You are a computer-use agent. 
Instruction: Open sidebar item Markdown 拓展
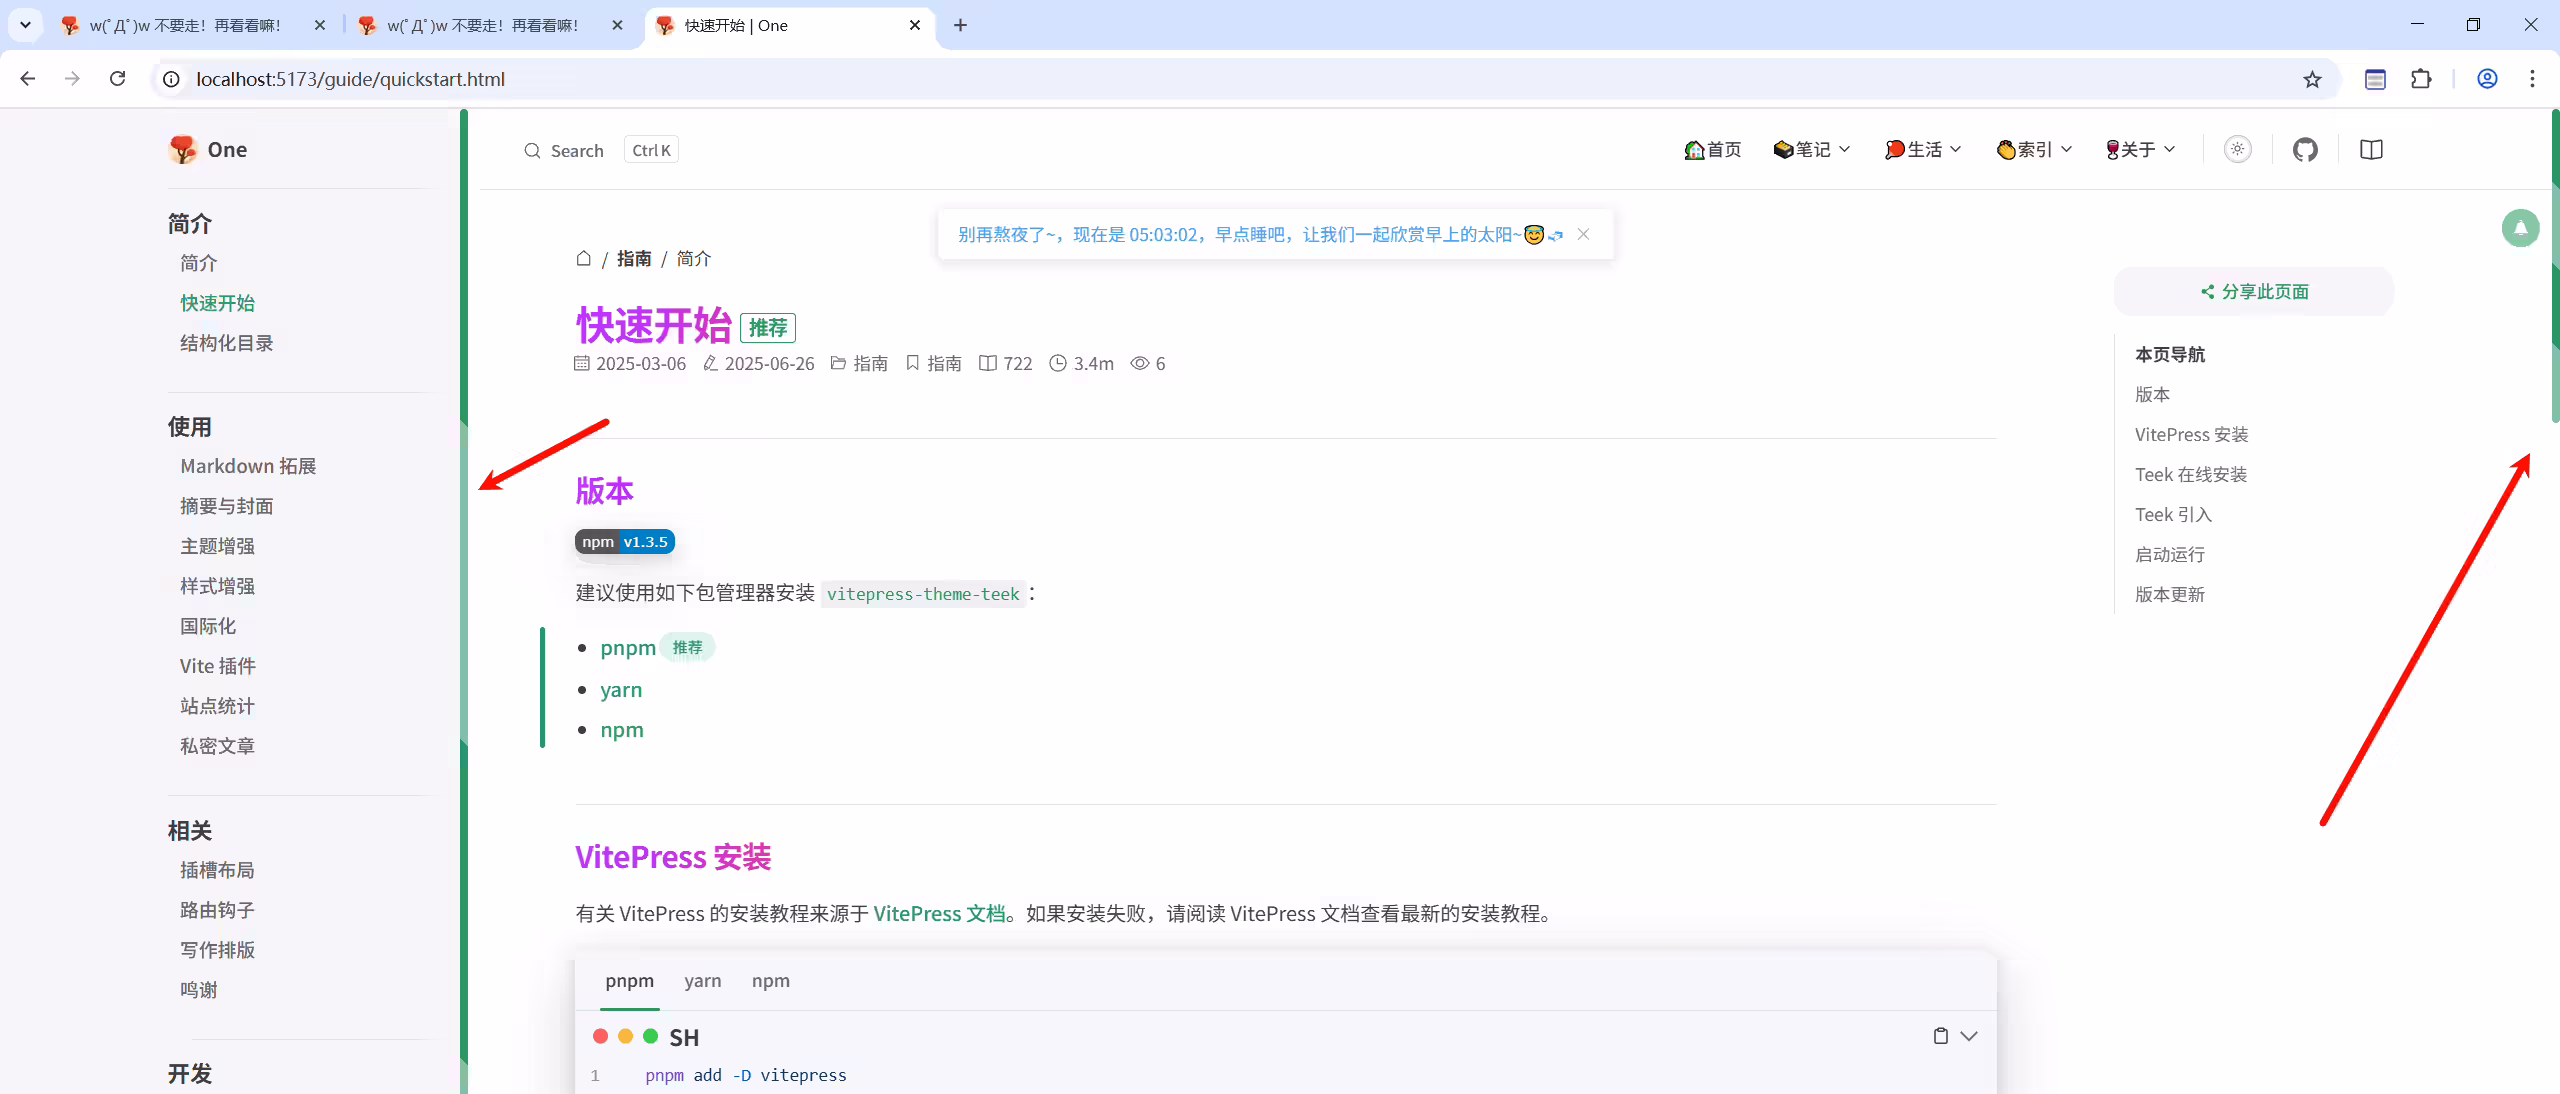(x=248, y=466)
